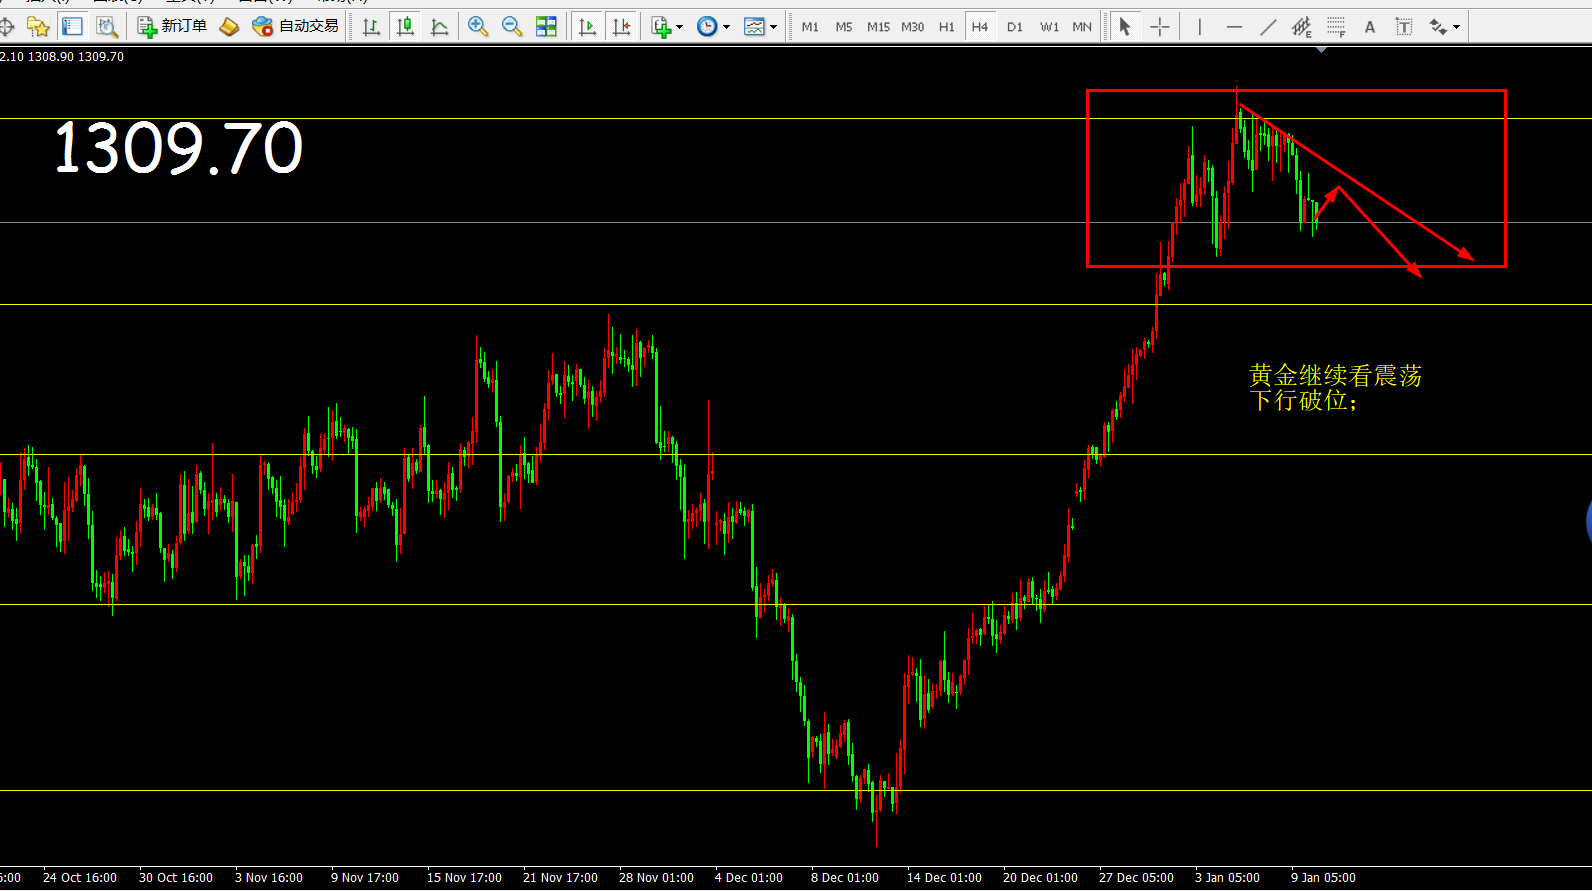1592x891 pixels.
Task: Click the 9 Nov 17:00 date label
Action: (x=365, y=878)
